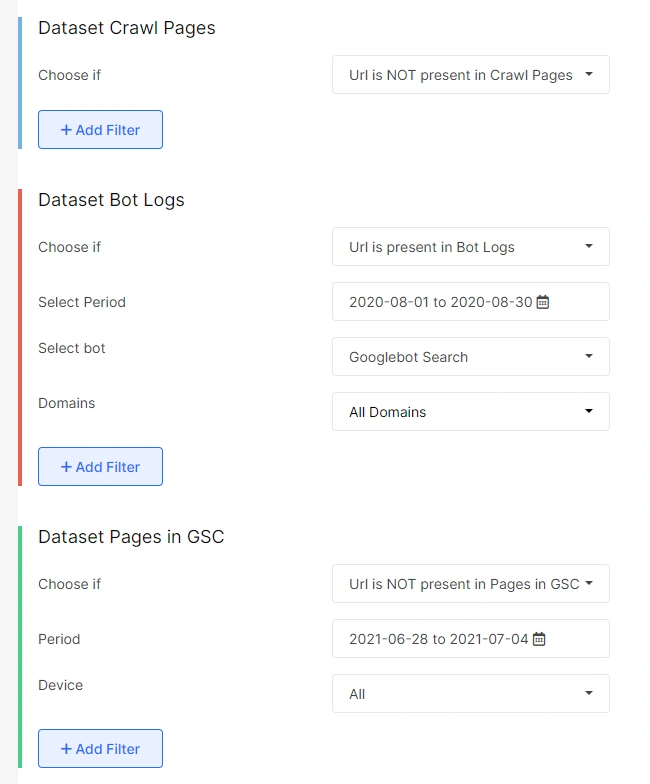This screenshot has height=784, width=650.
Task: Click the 'Domains' label
Action: tap(67, 403)
